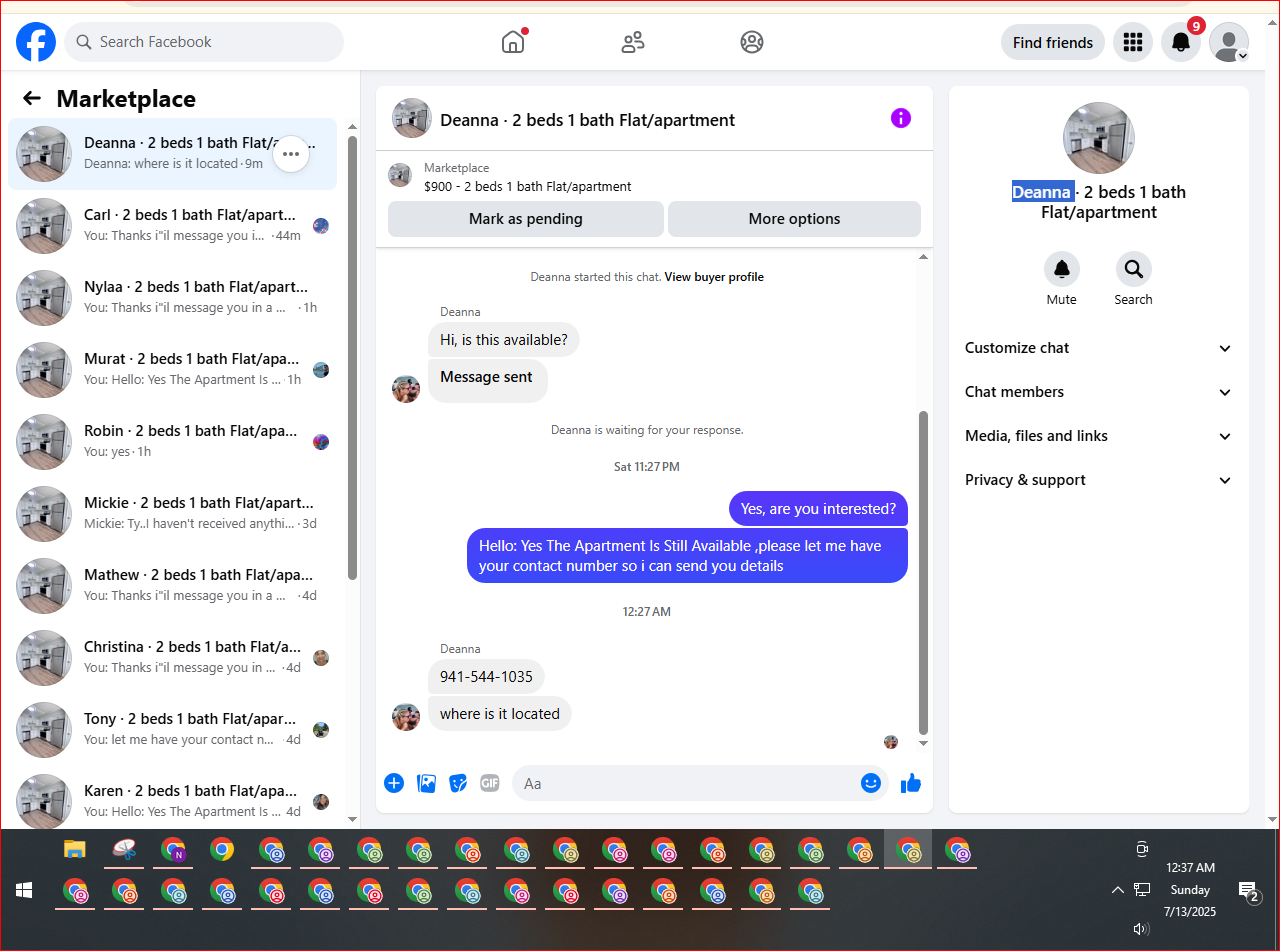Click the volume speaker icon in tray
The image size is (1280, 951).
[x=1141, y=928]
